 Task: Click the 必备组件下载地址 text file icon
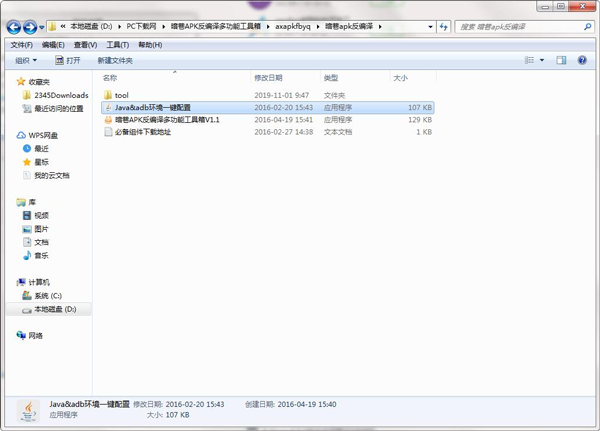coord(108,132)
